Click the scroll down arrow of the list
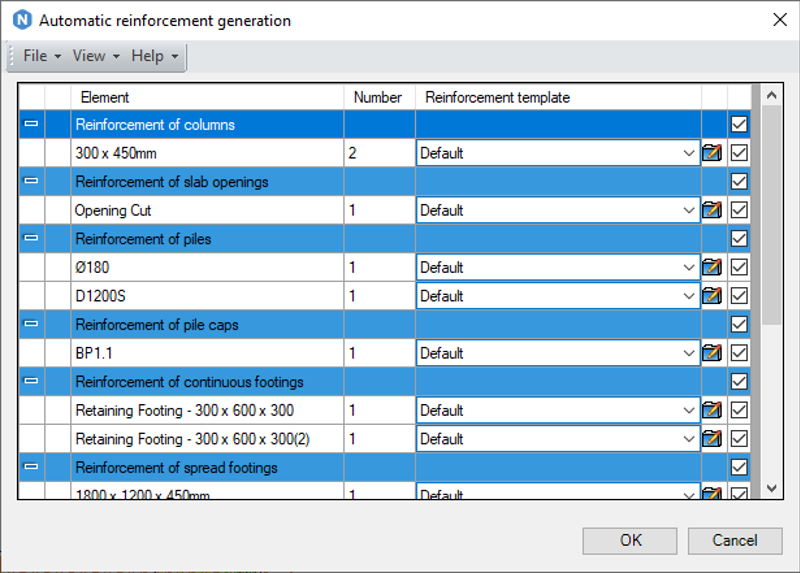Viewport: 800px width, 573px height. click(x=771, y=488)
